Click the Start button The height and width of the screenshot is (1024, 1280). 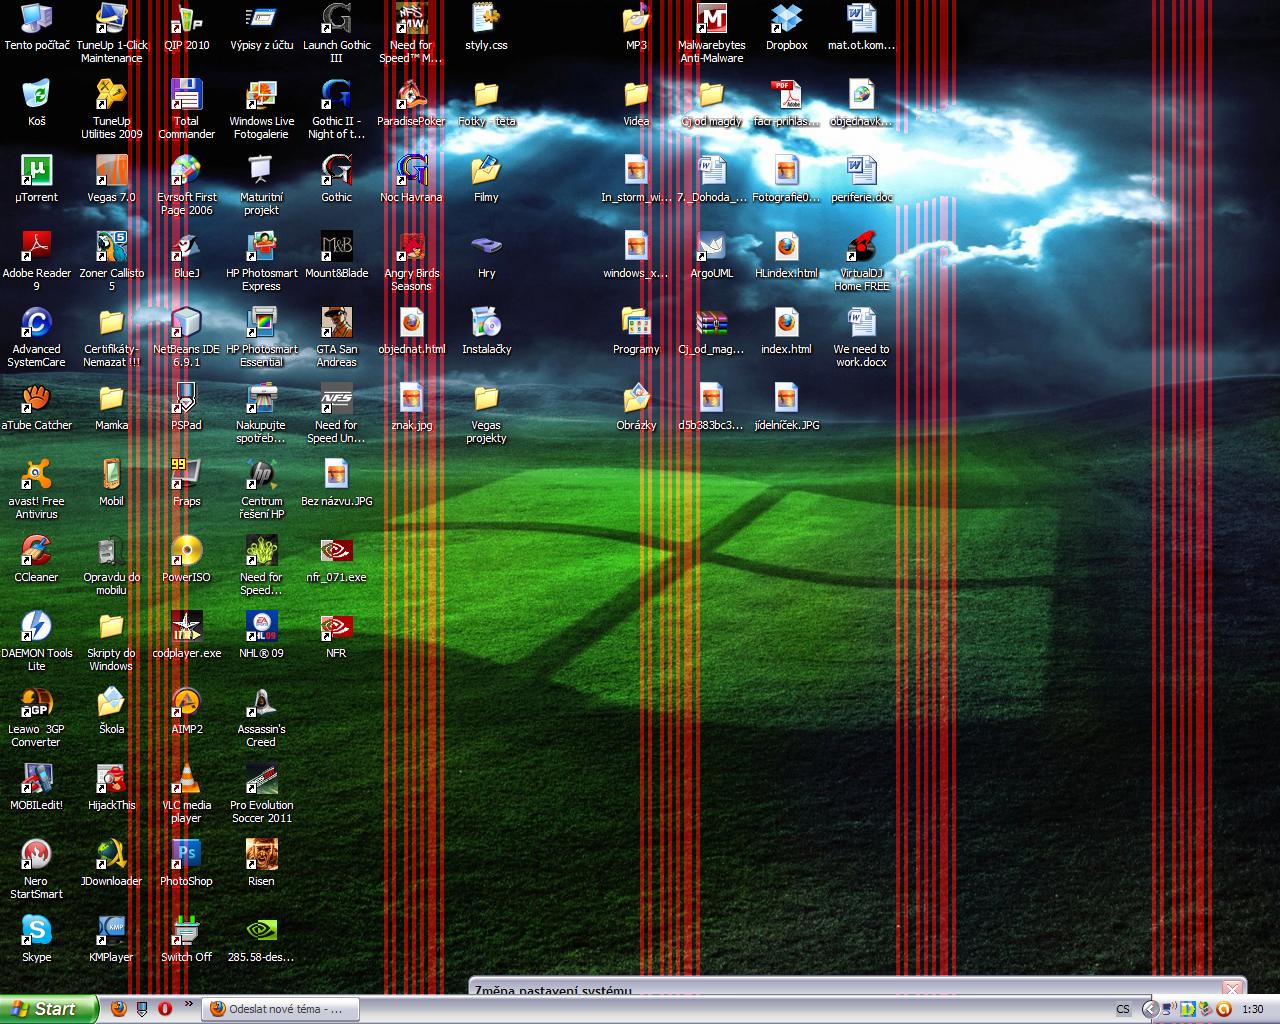pyautogui.click(x=49, y=1009)
